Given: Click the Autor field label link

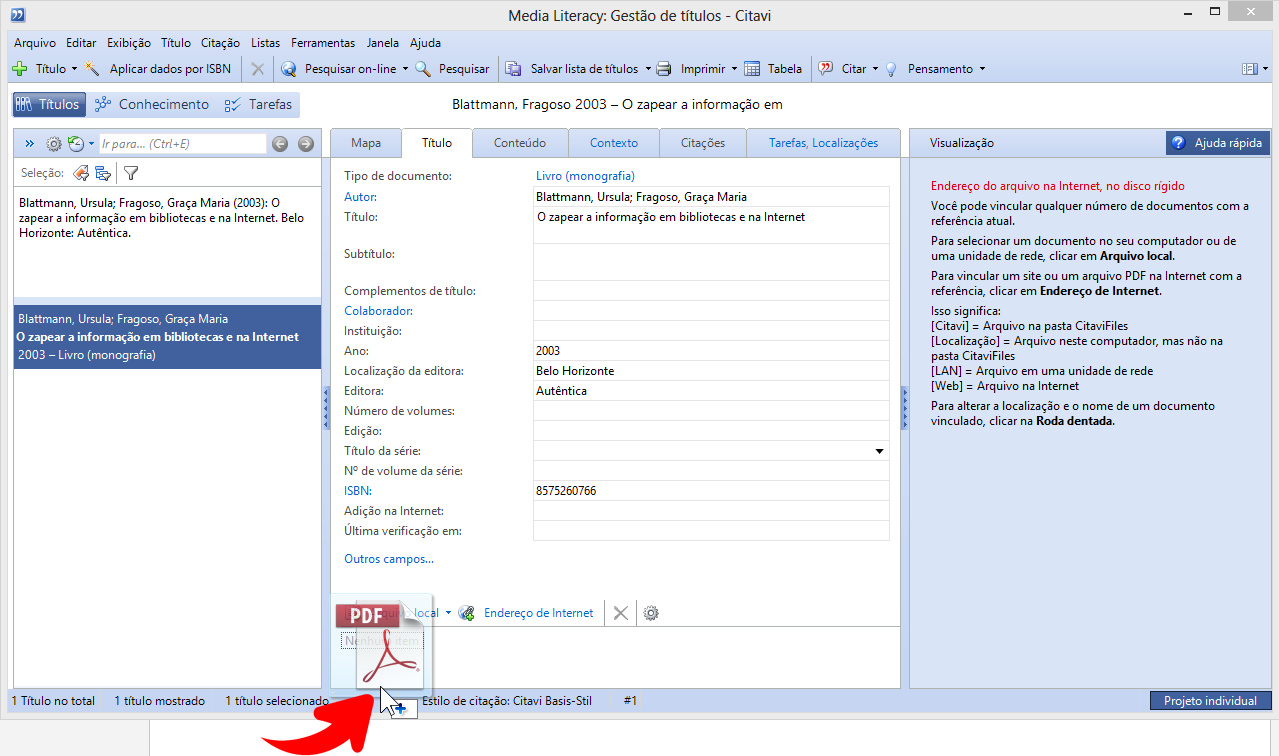Looking at the screenshot, I should [361, 197].
